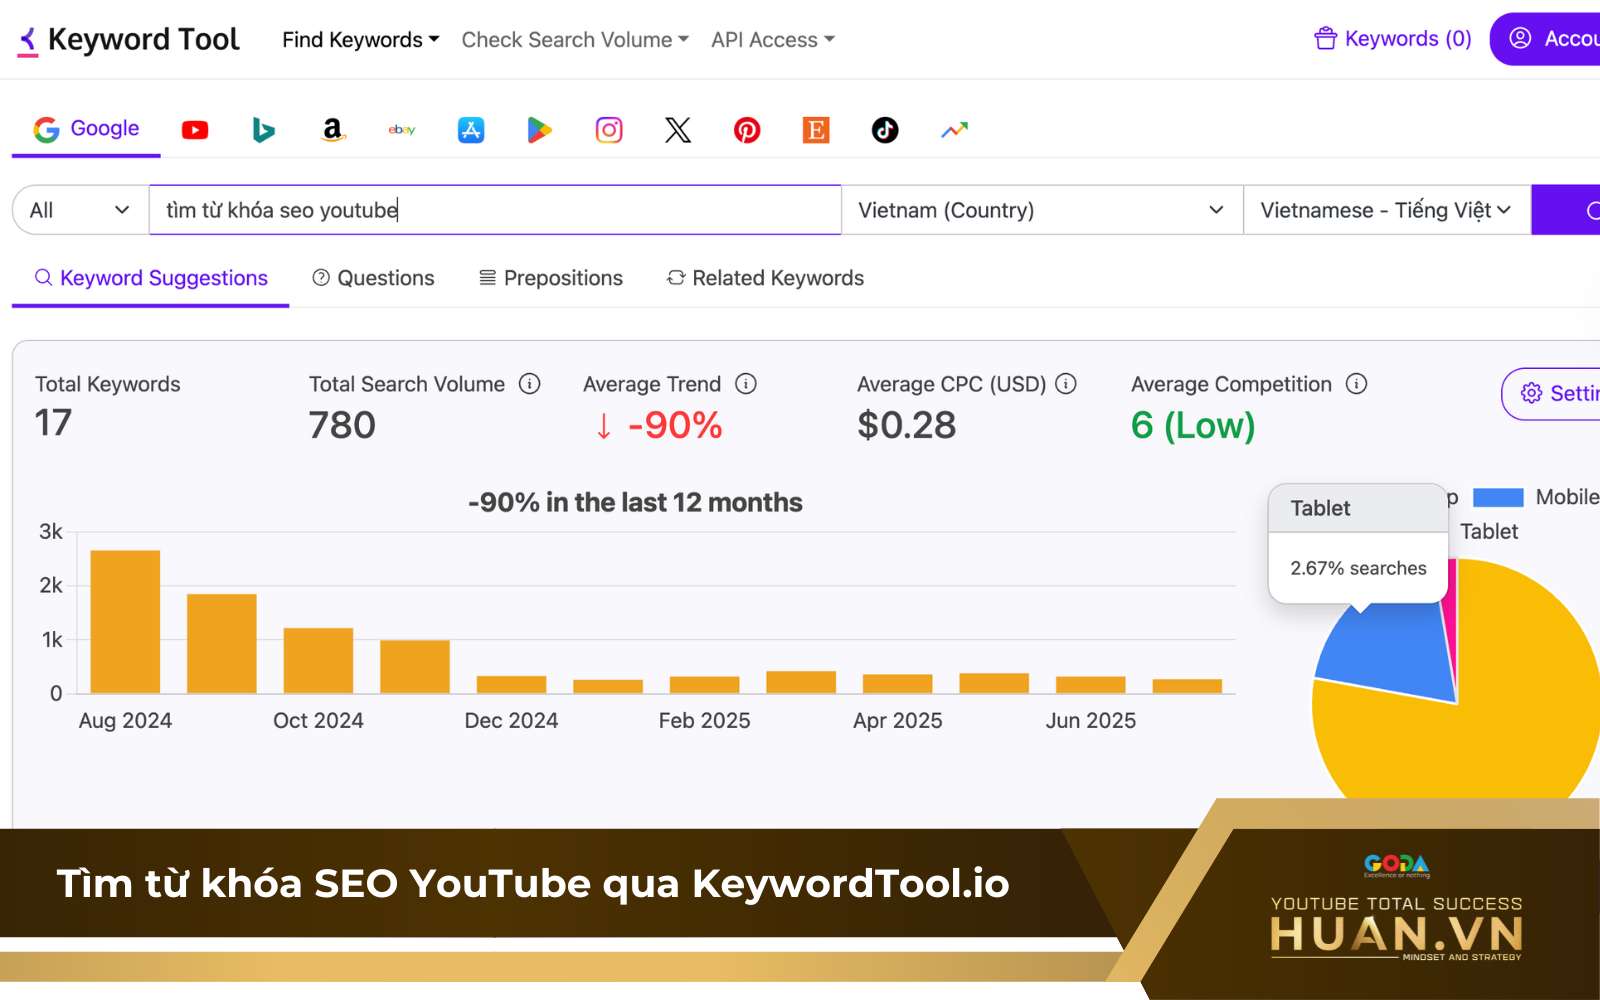Open the All search type dropdown
Screen dimensions: 1600x1000
click(80, 210)
